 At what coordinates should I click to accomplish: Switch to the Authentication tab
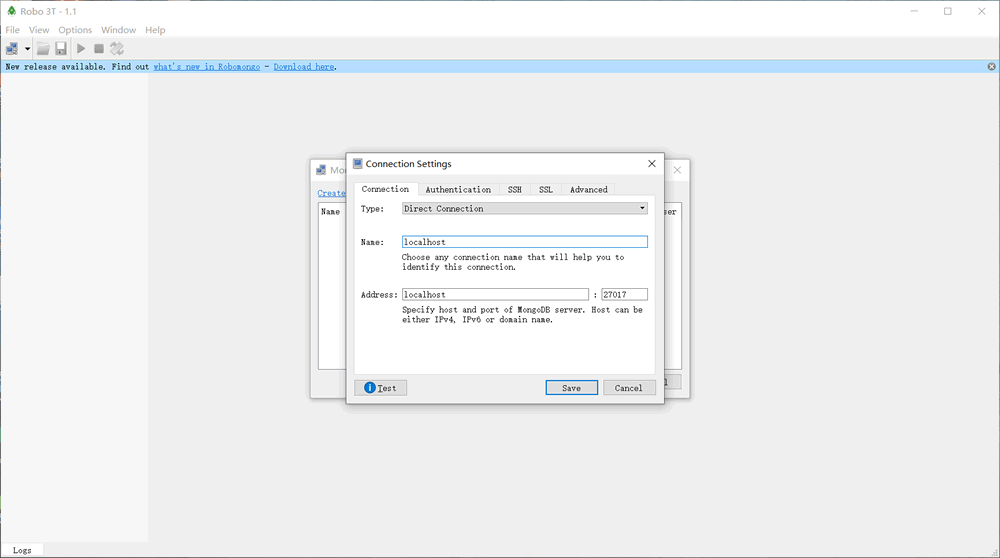point(458,189)
